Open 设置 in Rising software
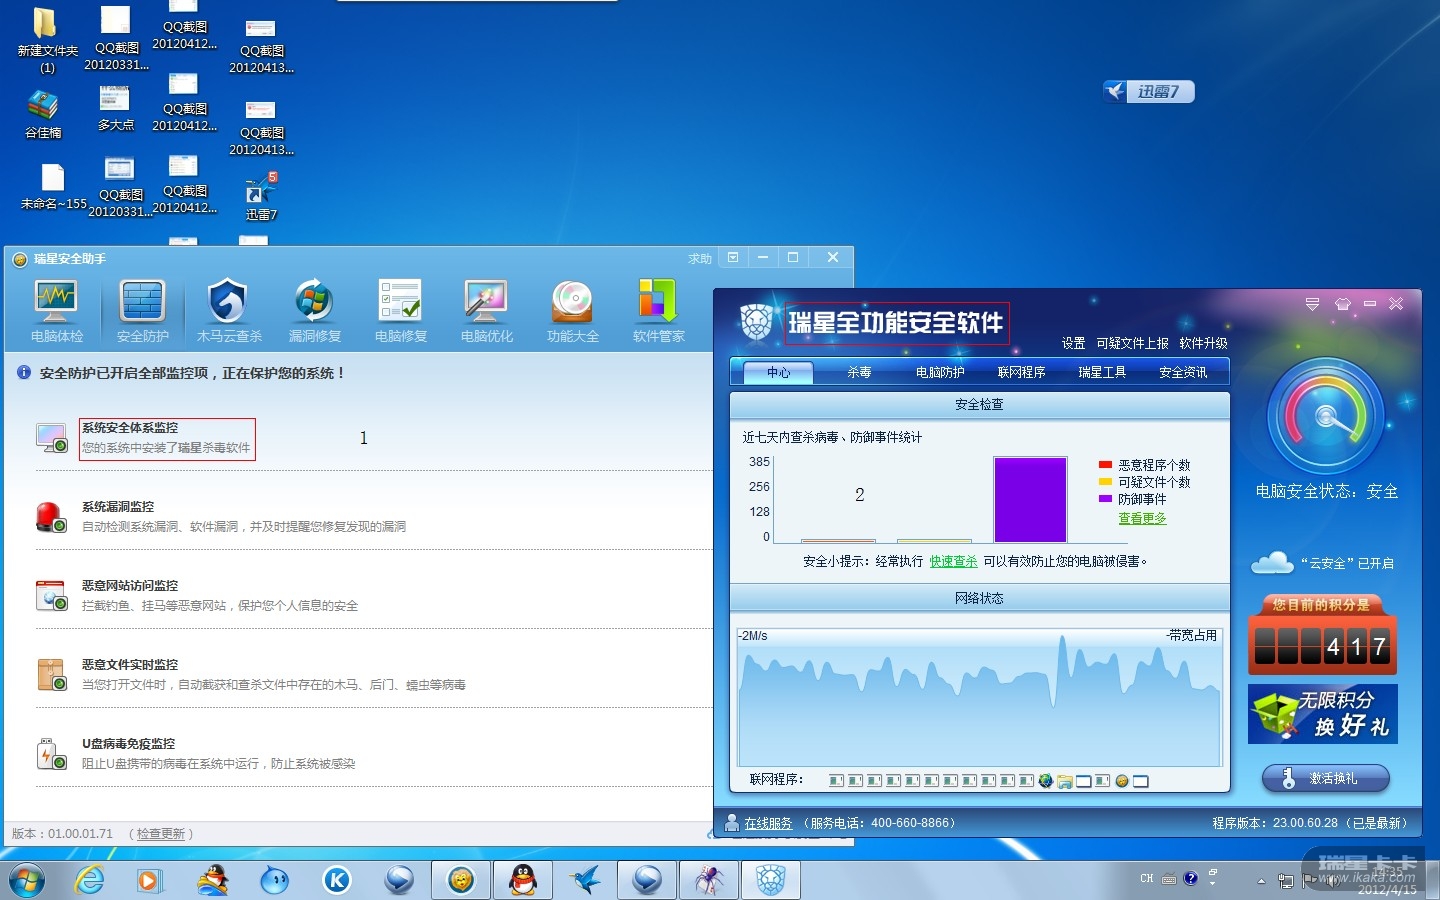The width and height of the screenshot is (1440, 900). 1073,343
